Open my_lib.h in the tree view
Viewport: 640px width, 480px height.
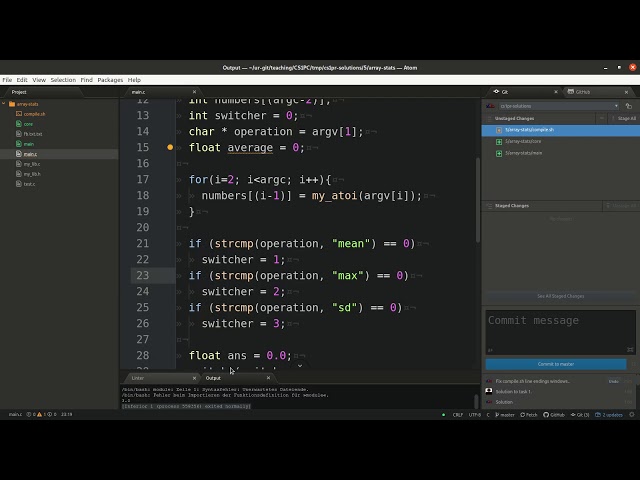tap(32, 174)
